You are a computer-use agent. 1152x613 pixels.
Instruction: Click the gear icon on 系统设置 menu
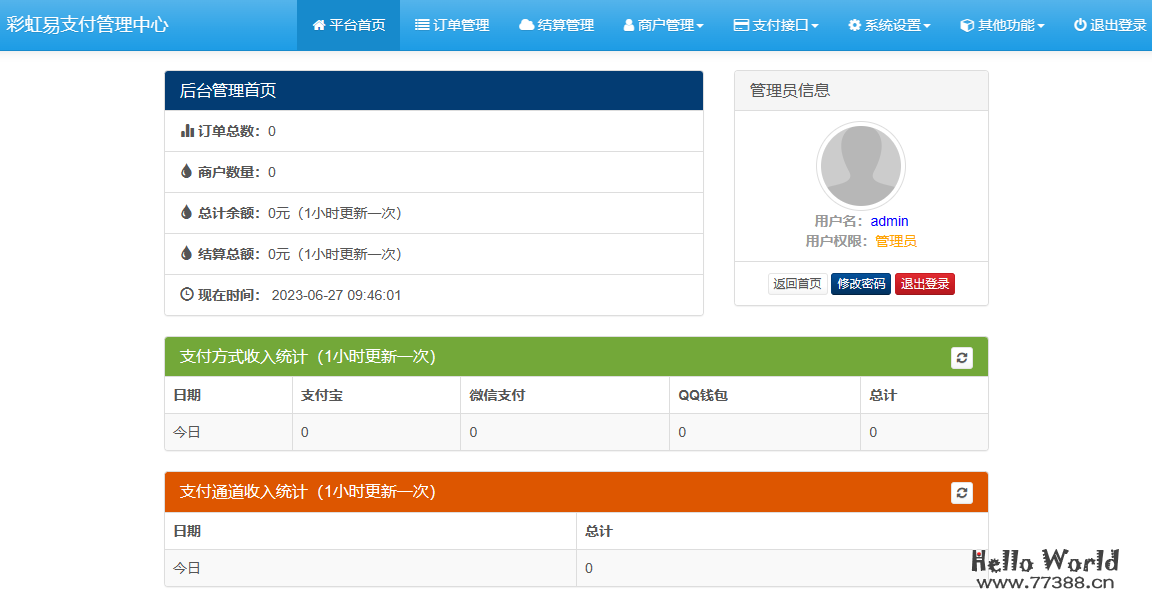(x=855, y=25)
